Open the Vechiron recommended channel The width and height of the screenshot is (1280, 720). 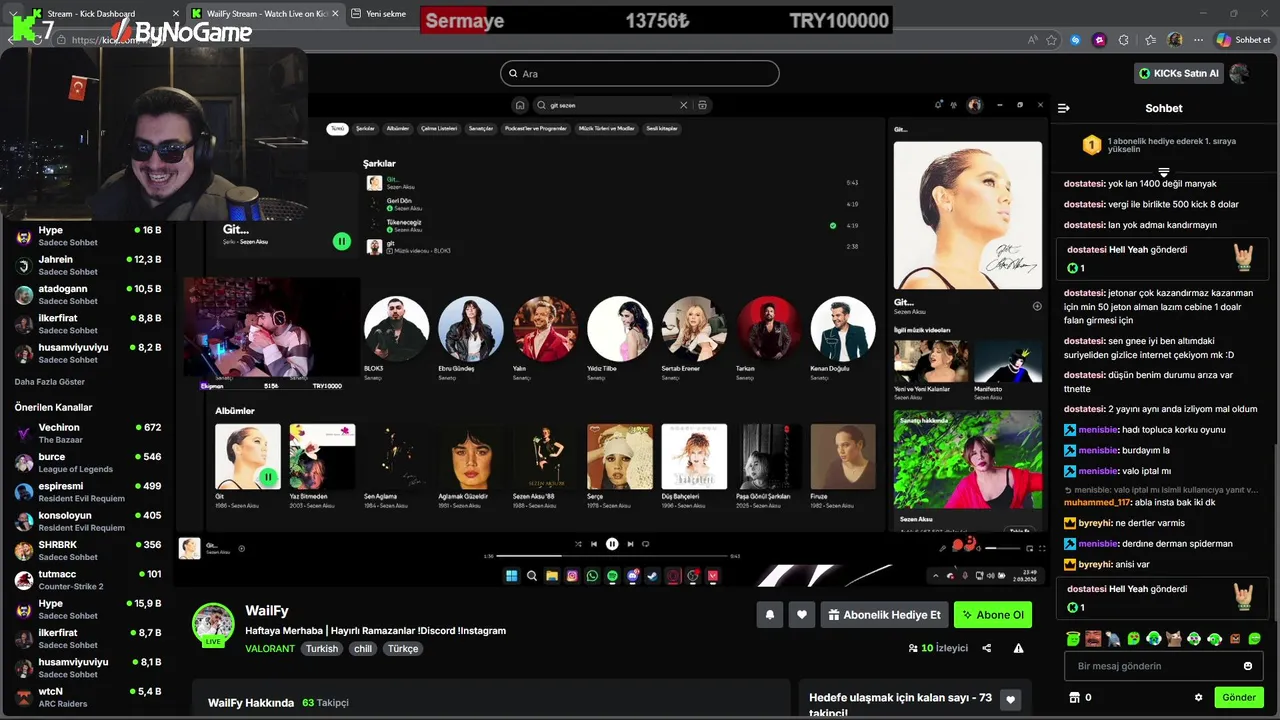[88, 433]
